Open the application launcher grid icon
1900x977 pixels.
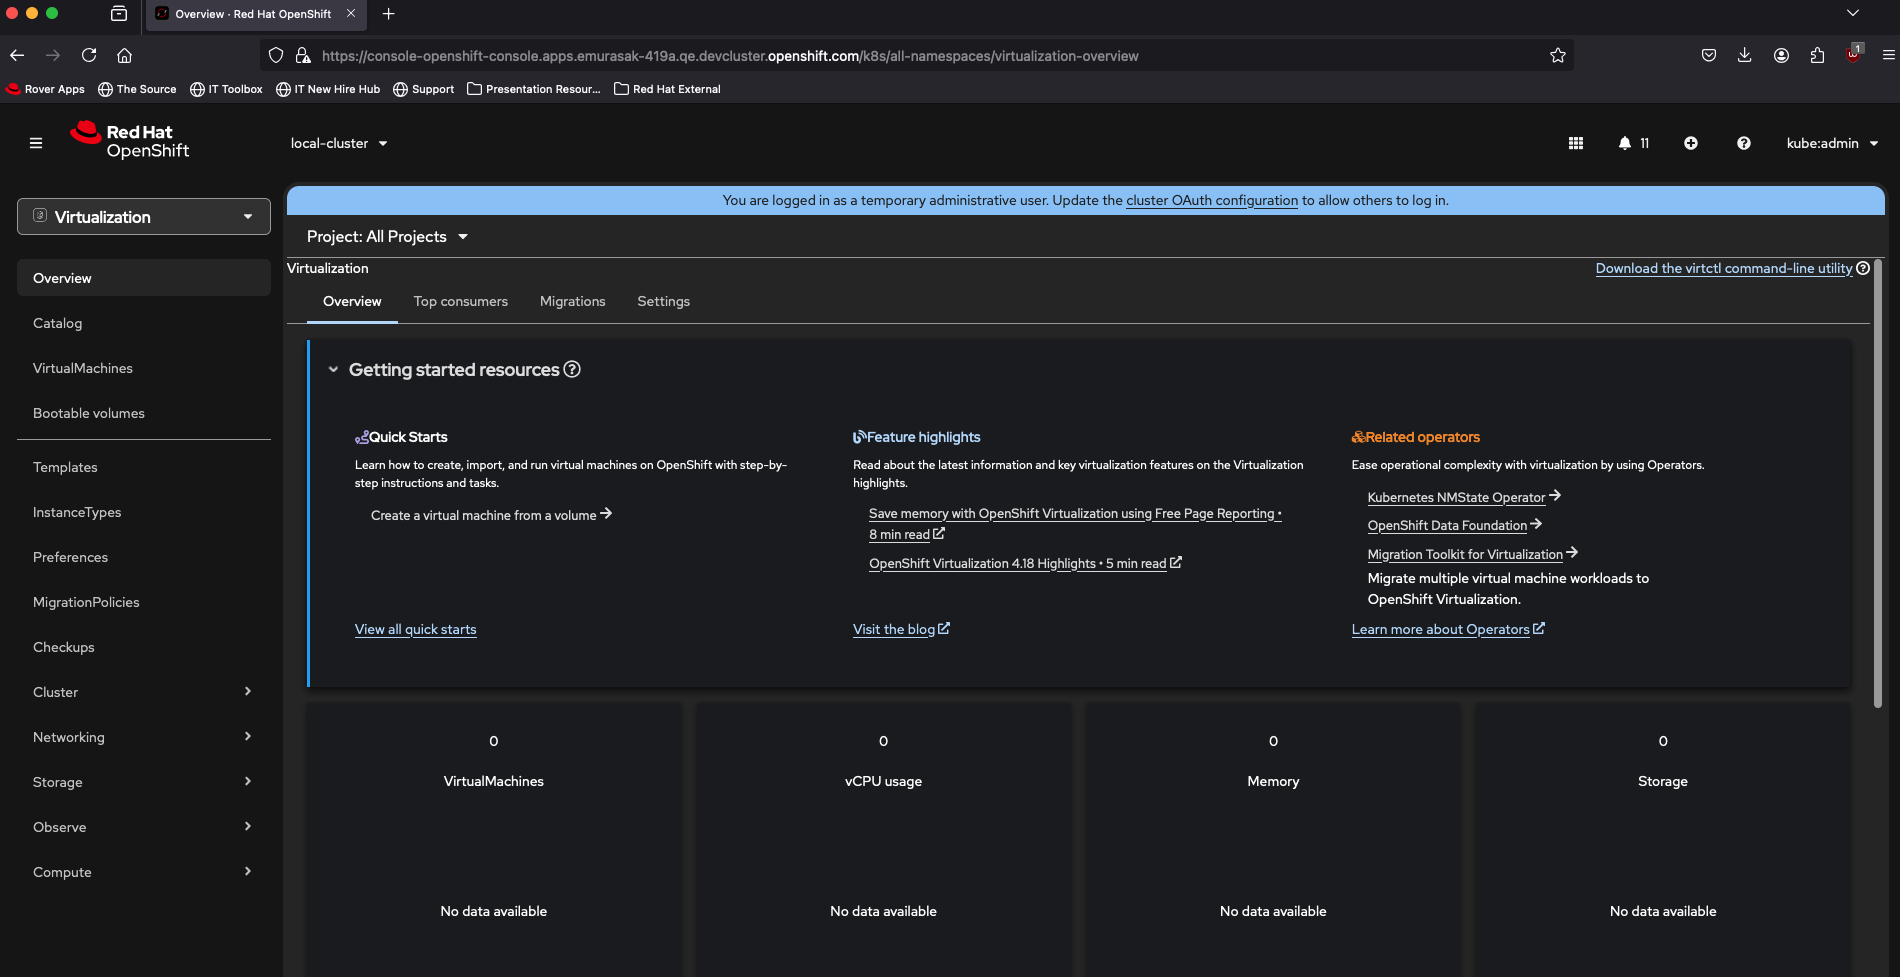point(1575,143)
